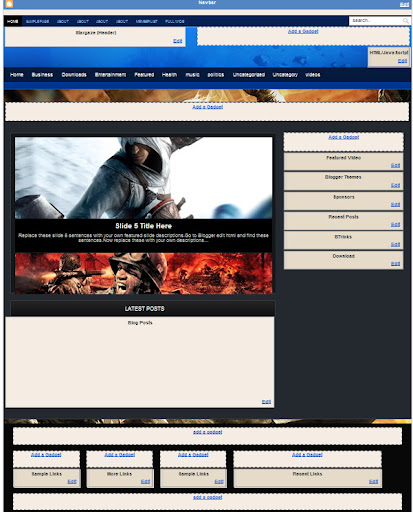Go to Home in category navigation
The height and width of the screenshot is (512, 413).
pos(17,75)
